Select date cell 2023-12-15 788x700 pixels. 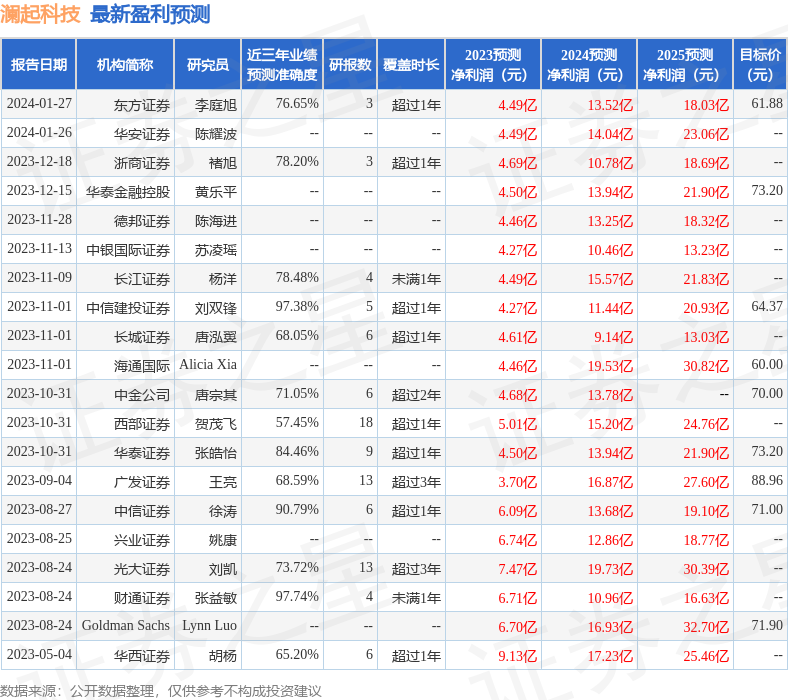click(39, 190)
